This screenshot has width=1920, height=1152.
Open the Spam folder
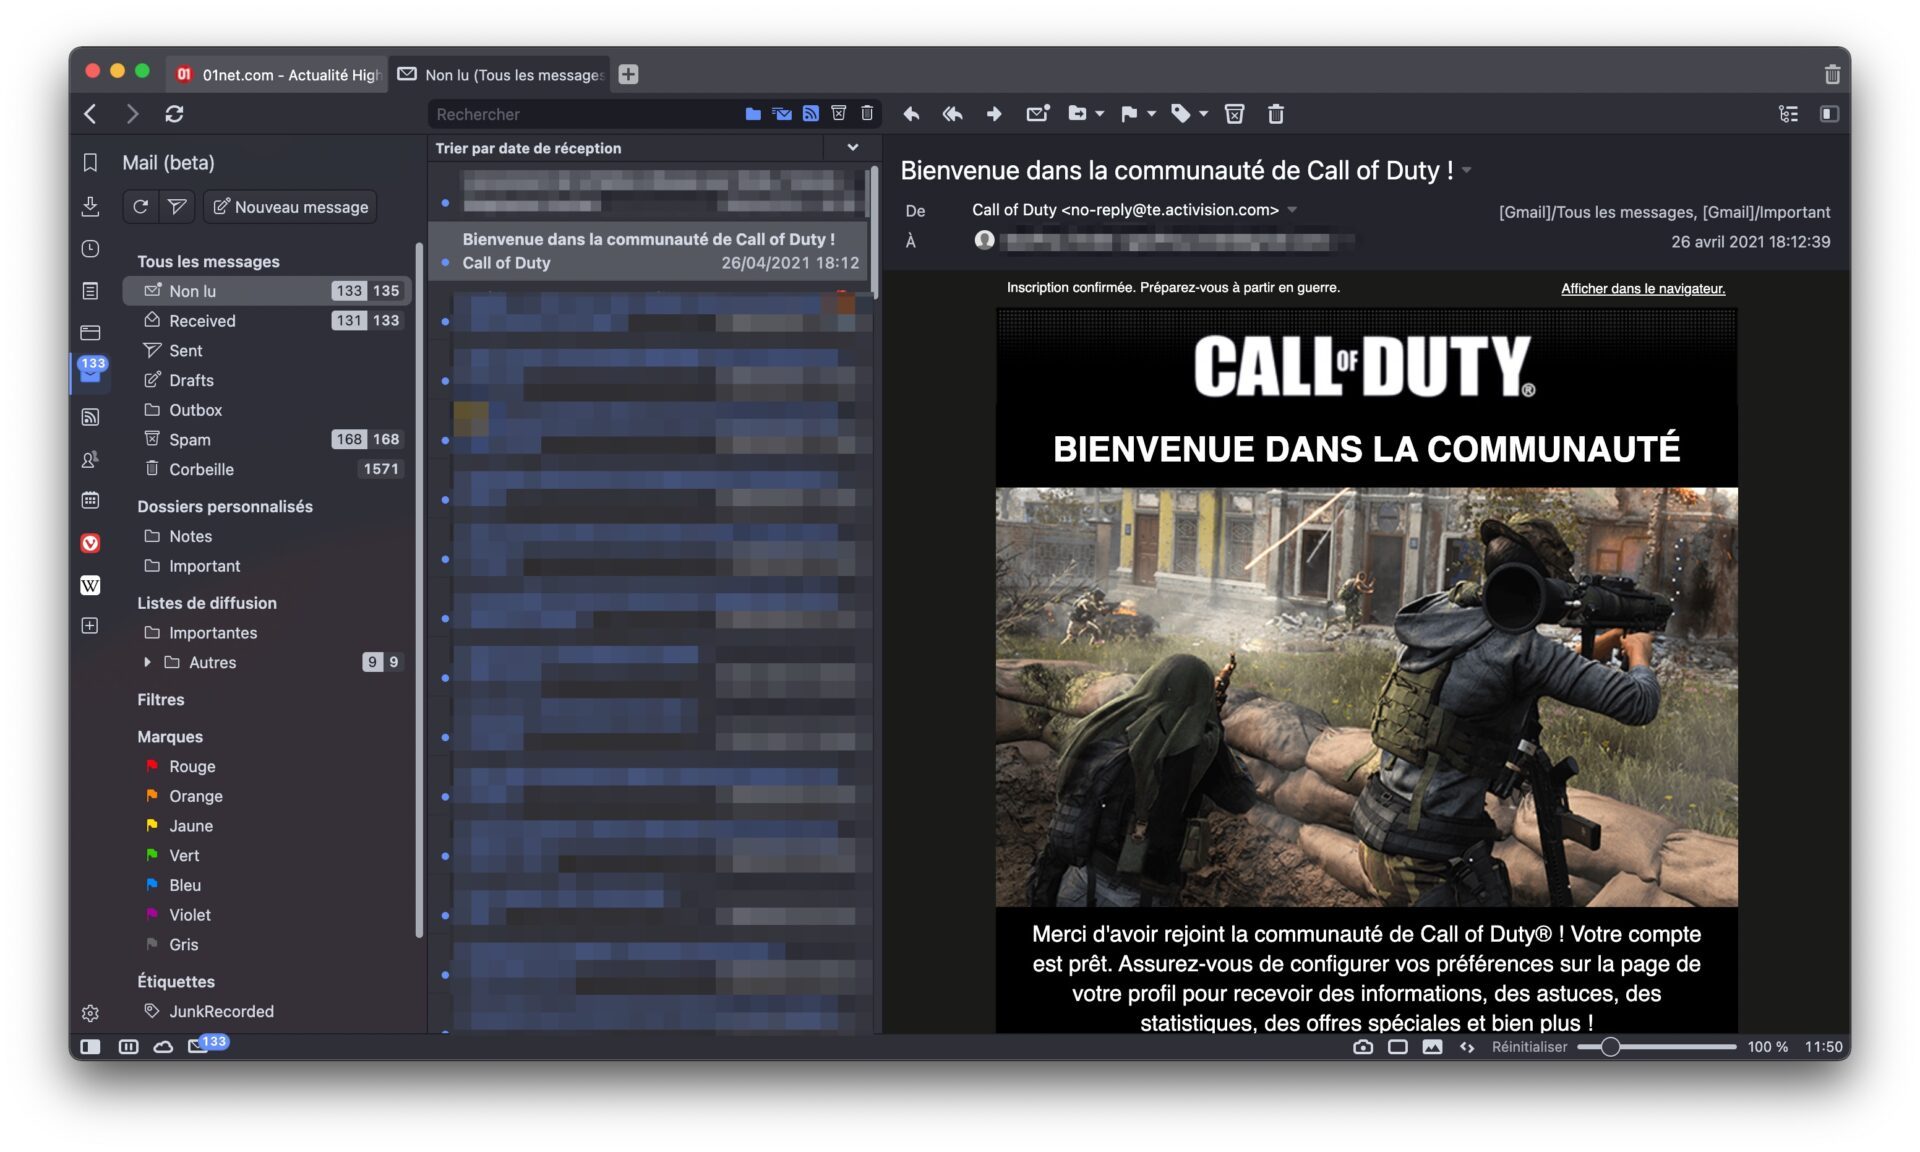(267, 440)
